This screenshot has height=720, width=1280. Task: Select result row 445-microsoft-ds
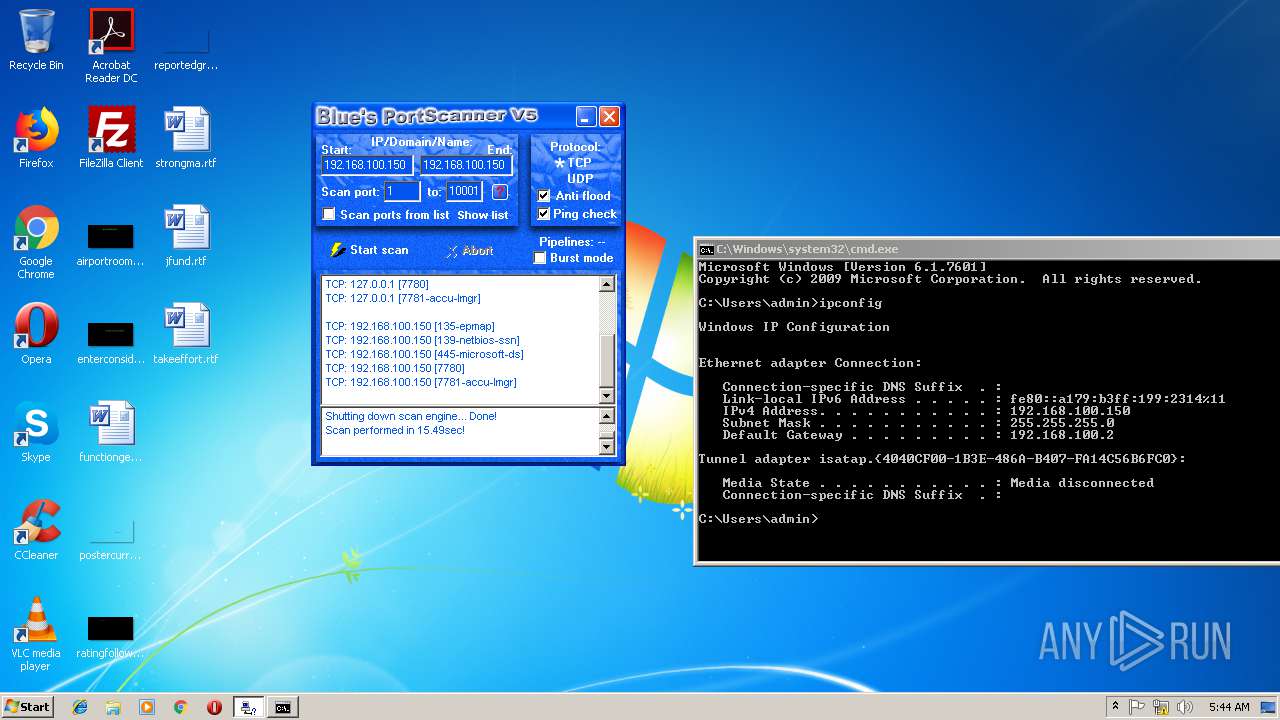point(424,354)
